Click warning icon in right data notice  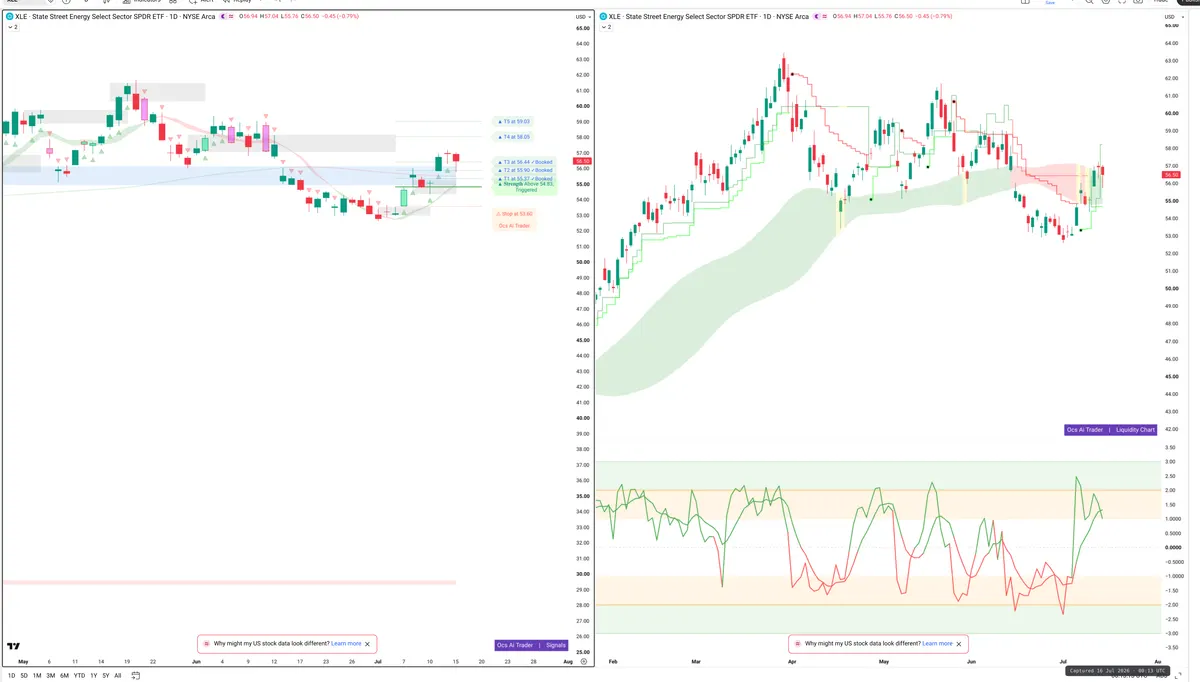tap(797, 644)
